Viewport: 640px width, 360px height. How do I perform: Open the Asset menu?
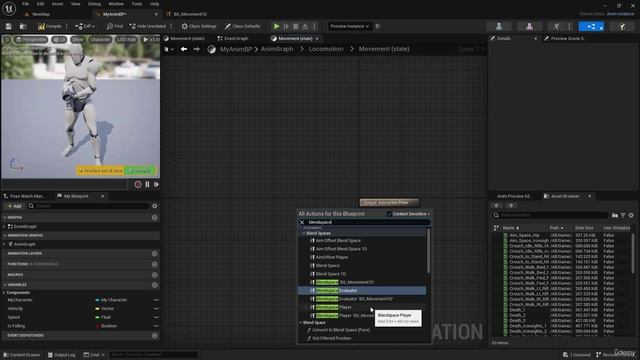coord(57,4)
